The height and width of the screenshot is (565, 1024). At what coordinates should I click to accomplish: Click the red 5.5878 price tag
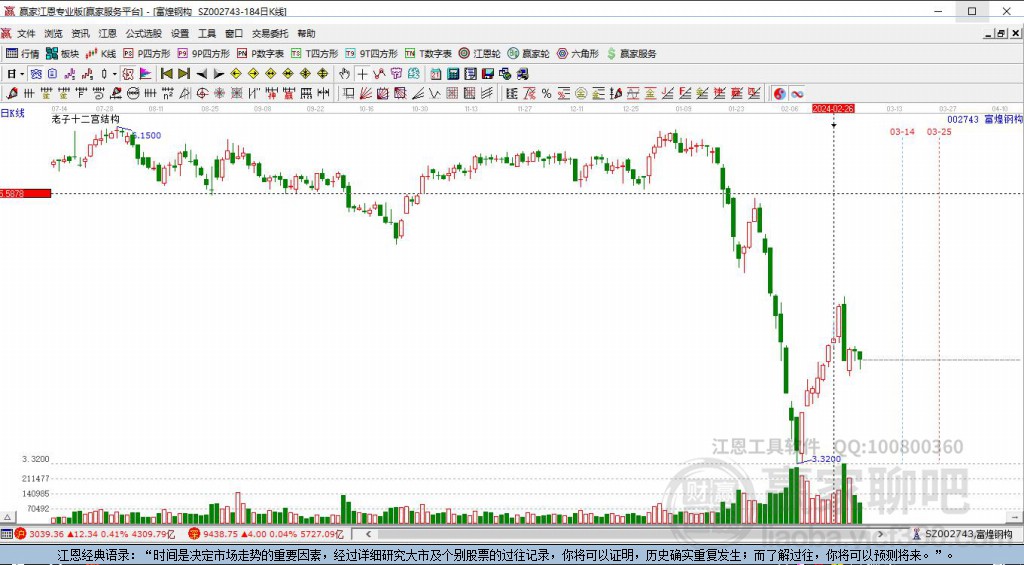click(25, 193)
